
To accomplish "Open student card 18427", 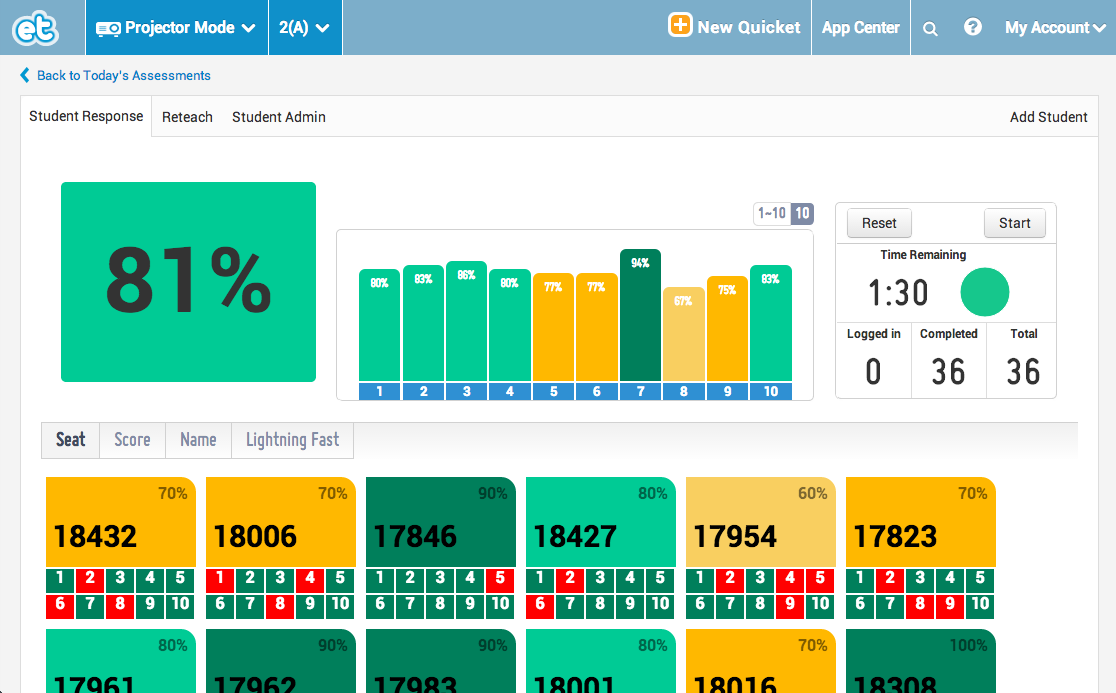I will (x=601, y=522).
